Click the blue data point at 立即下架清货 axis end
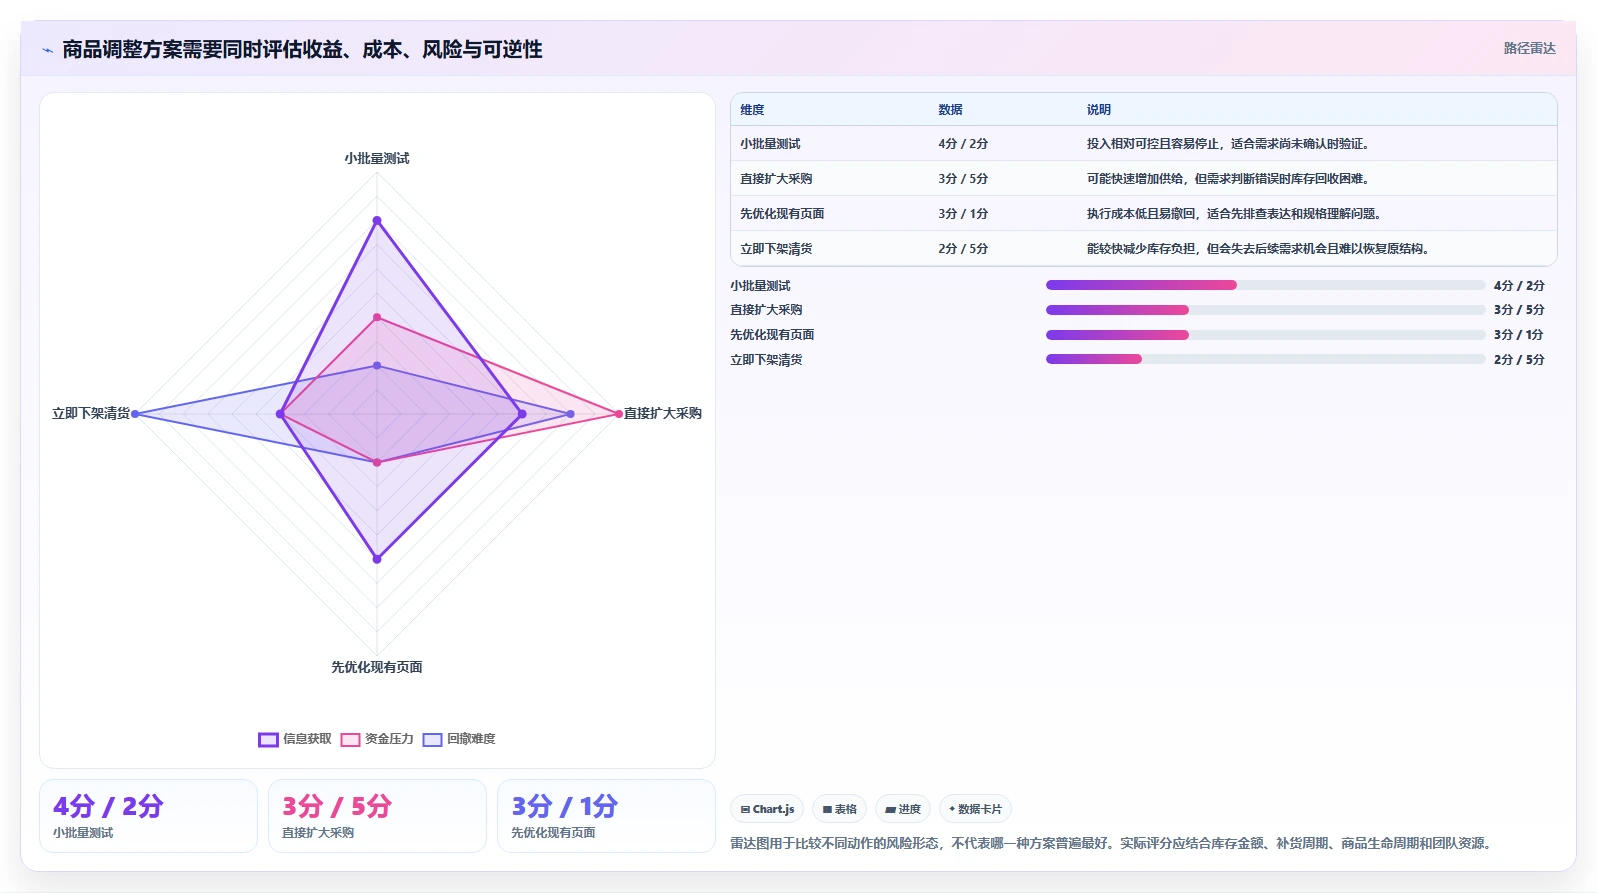Viewport: 1597px width, 893px height. (135, 414)
